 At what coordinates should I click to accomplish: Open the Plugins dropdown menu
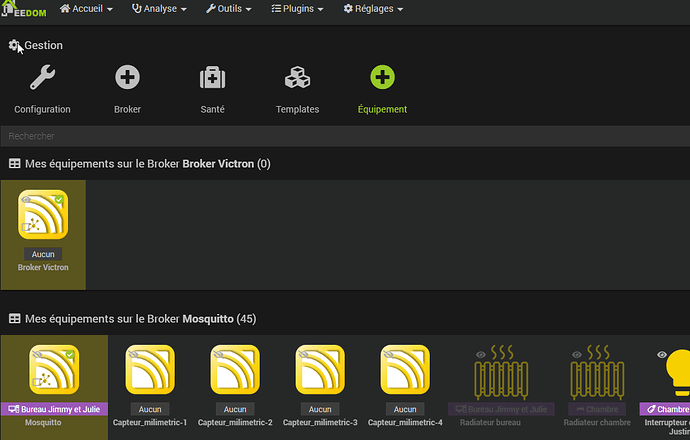pyautogui.click(x=297, y=9)
